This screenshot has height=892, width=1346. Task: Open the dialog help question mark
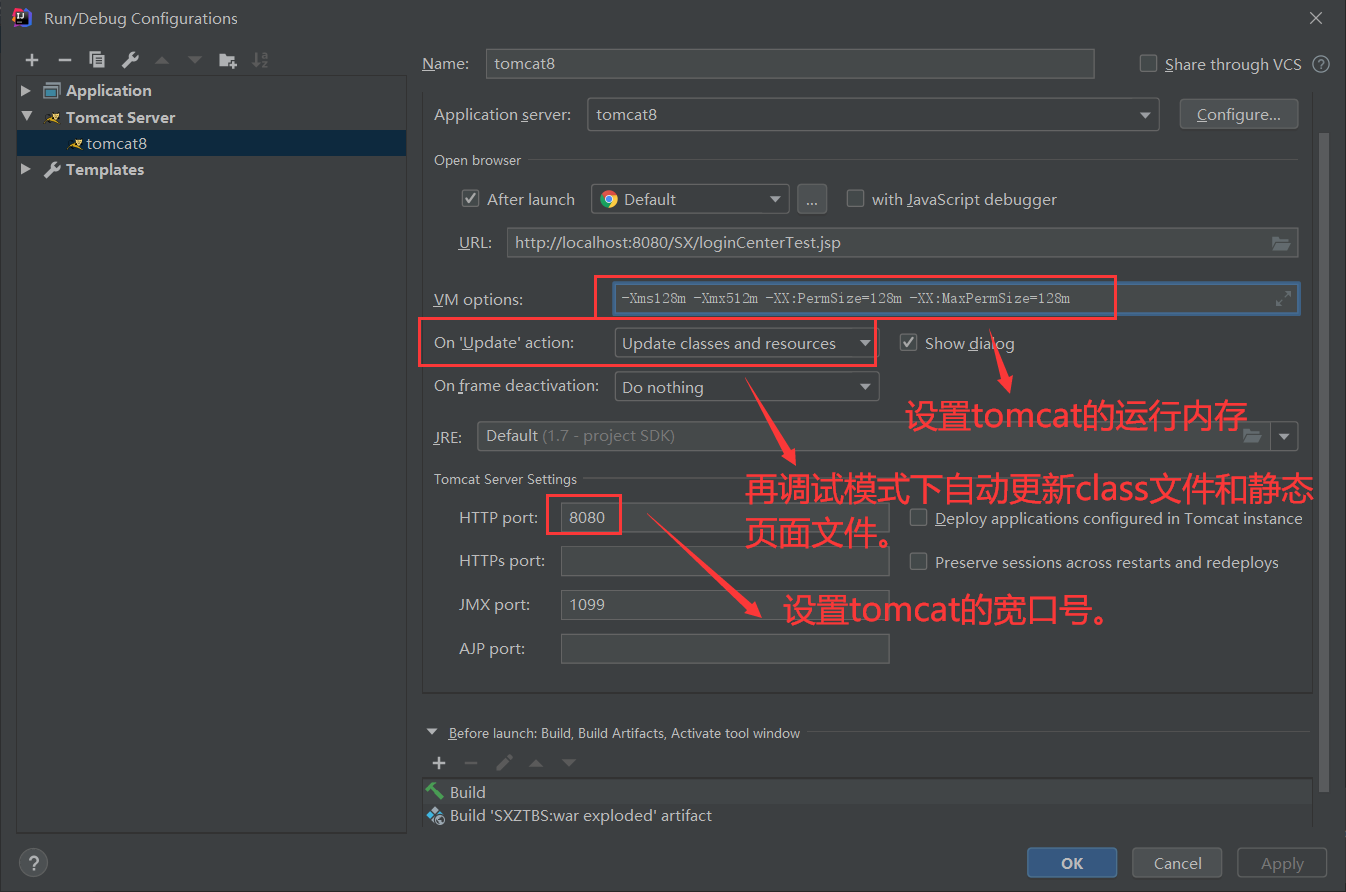pos(33,863)
